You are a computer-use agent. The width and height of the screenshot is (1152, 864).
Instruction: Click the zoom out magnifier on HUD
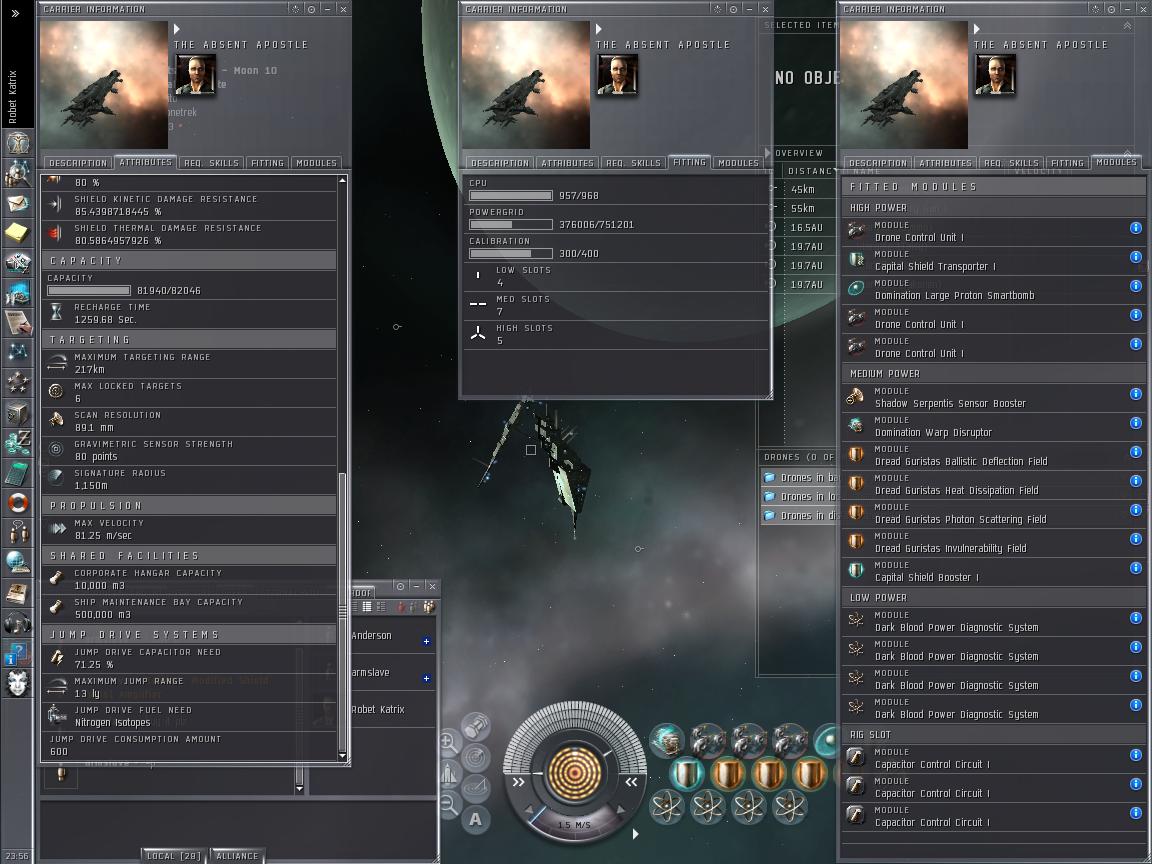click(448, 804)
